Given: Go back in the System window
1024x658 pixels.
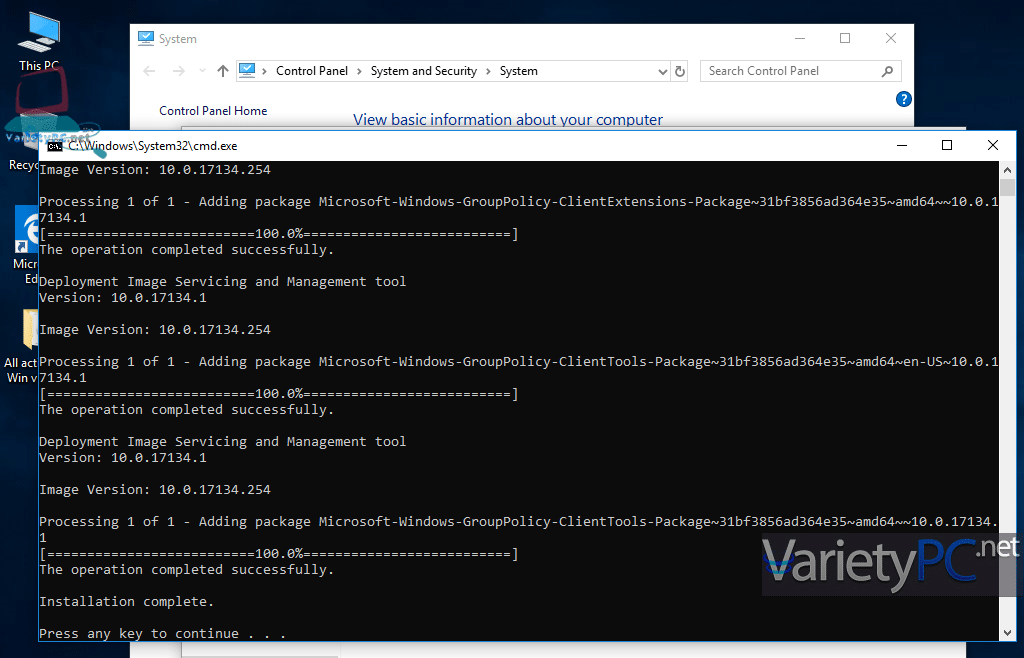Looking at the screenshot, I should pos(149,71).
